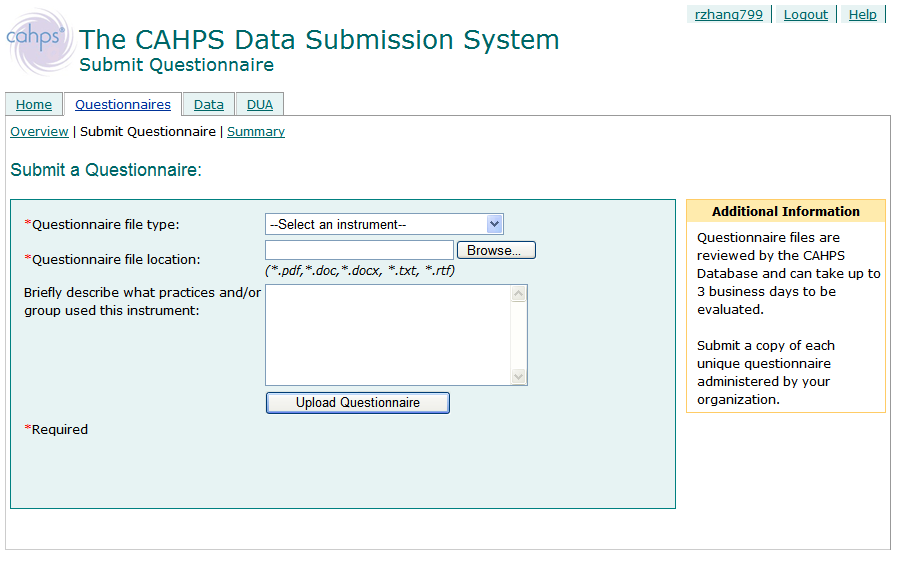Focus the Questionnaire file location field

(x=359, y=250)
